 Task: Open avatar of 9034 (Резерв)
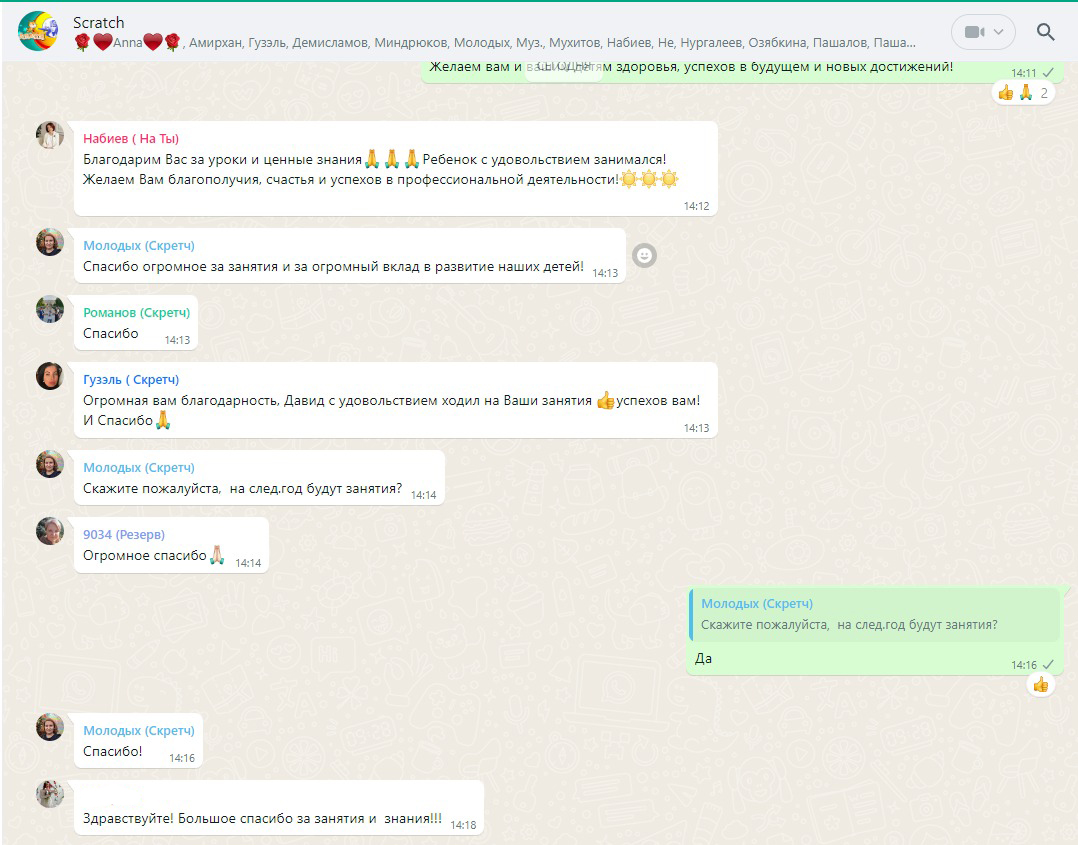[x=50, y=531]
